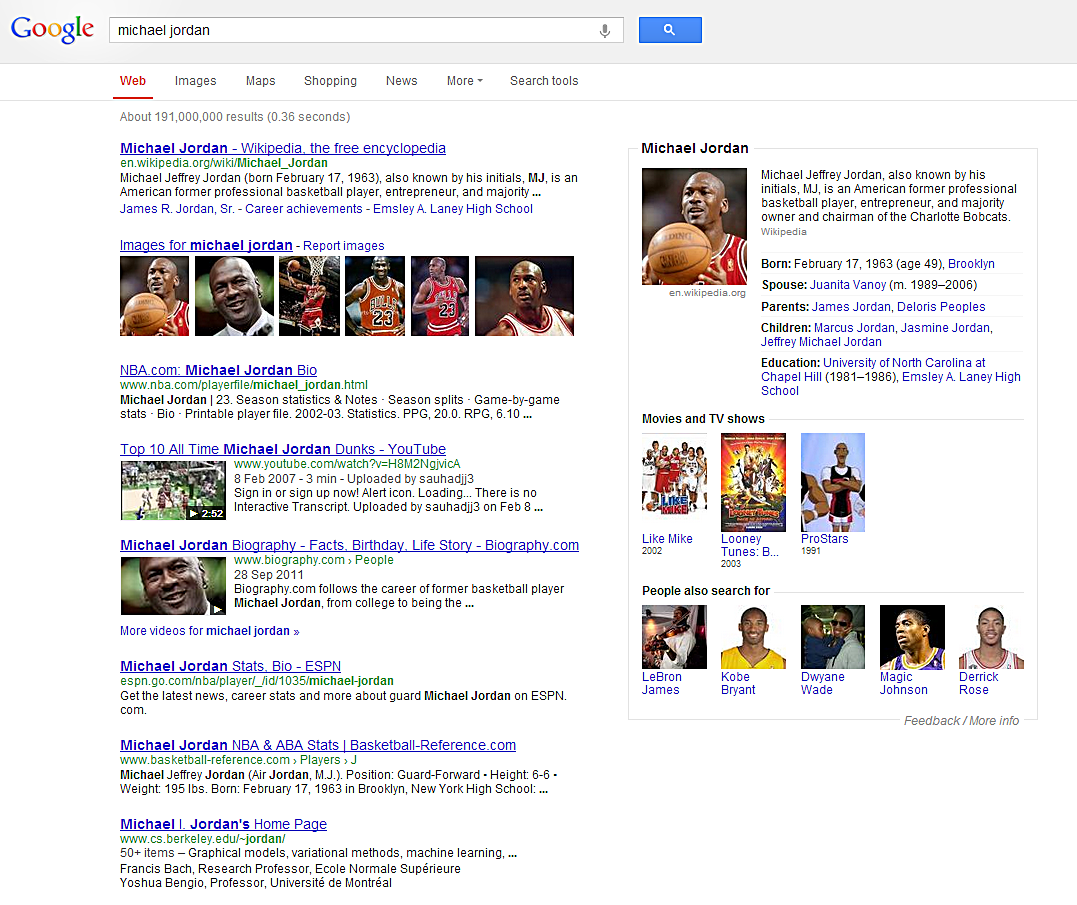Open the Jasmine Jordan link
The width and height of the screenshot is (1077, 905).
tap(945, 328)
